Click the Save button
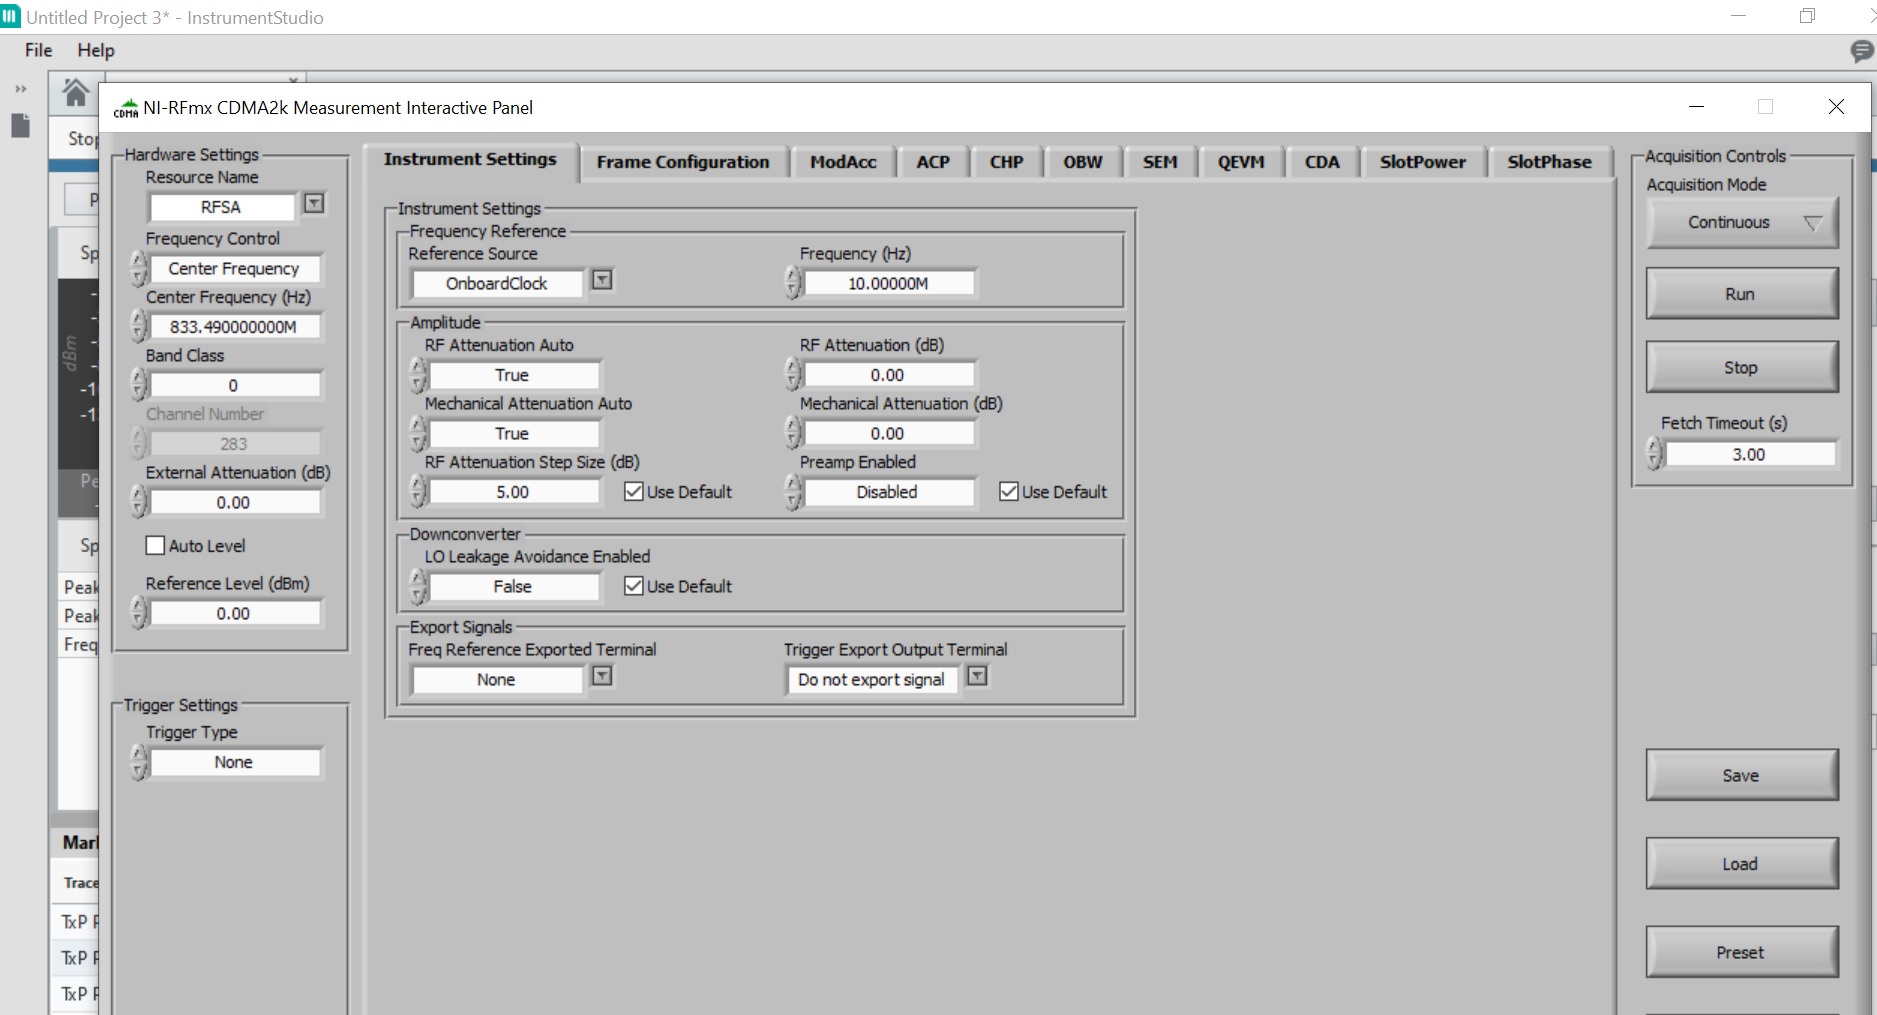Screen dimensions: 1877x1015 click(x=1741, y=775)
